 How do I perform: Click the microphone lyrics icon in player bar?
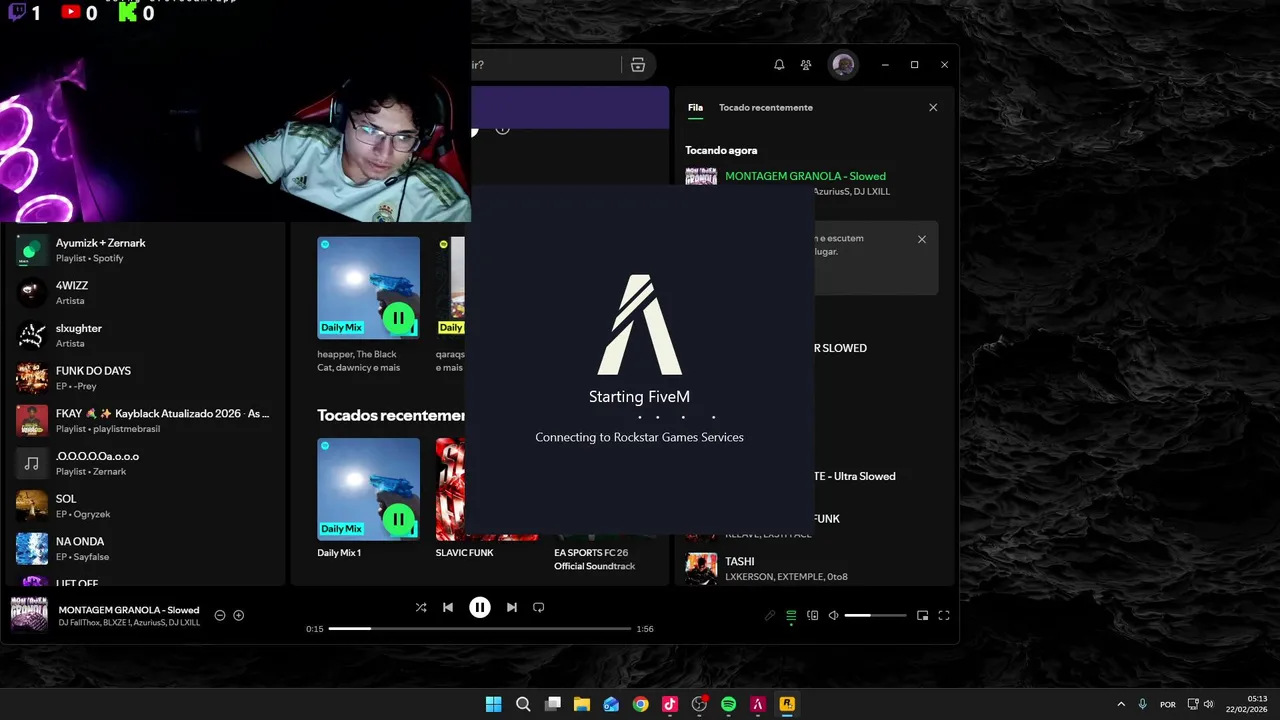tap(770, 615)
